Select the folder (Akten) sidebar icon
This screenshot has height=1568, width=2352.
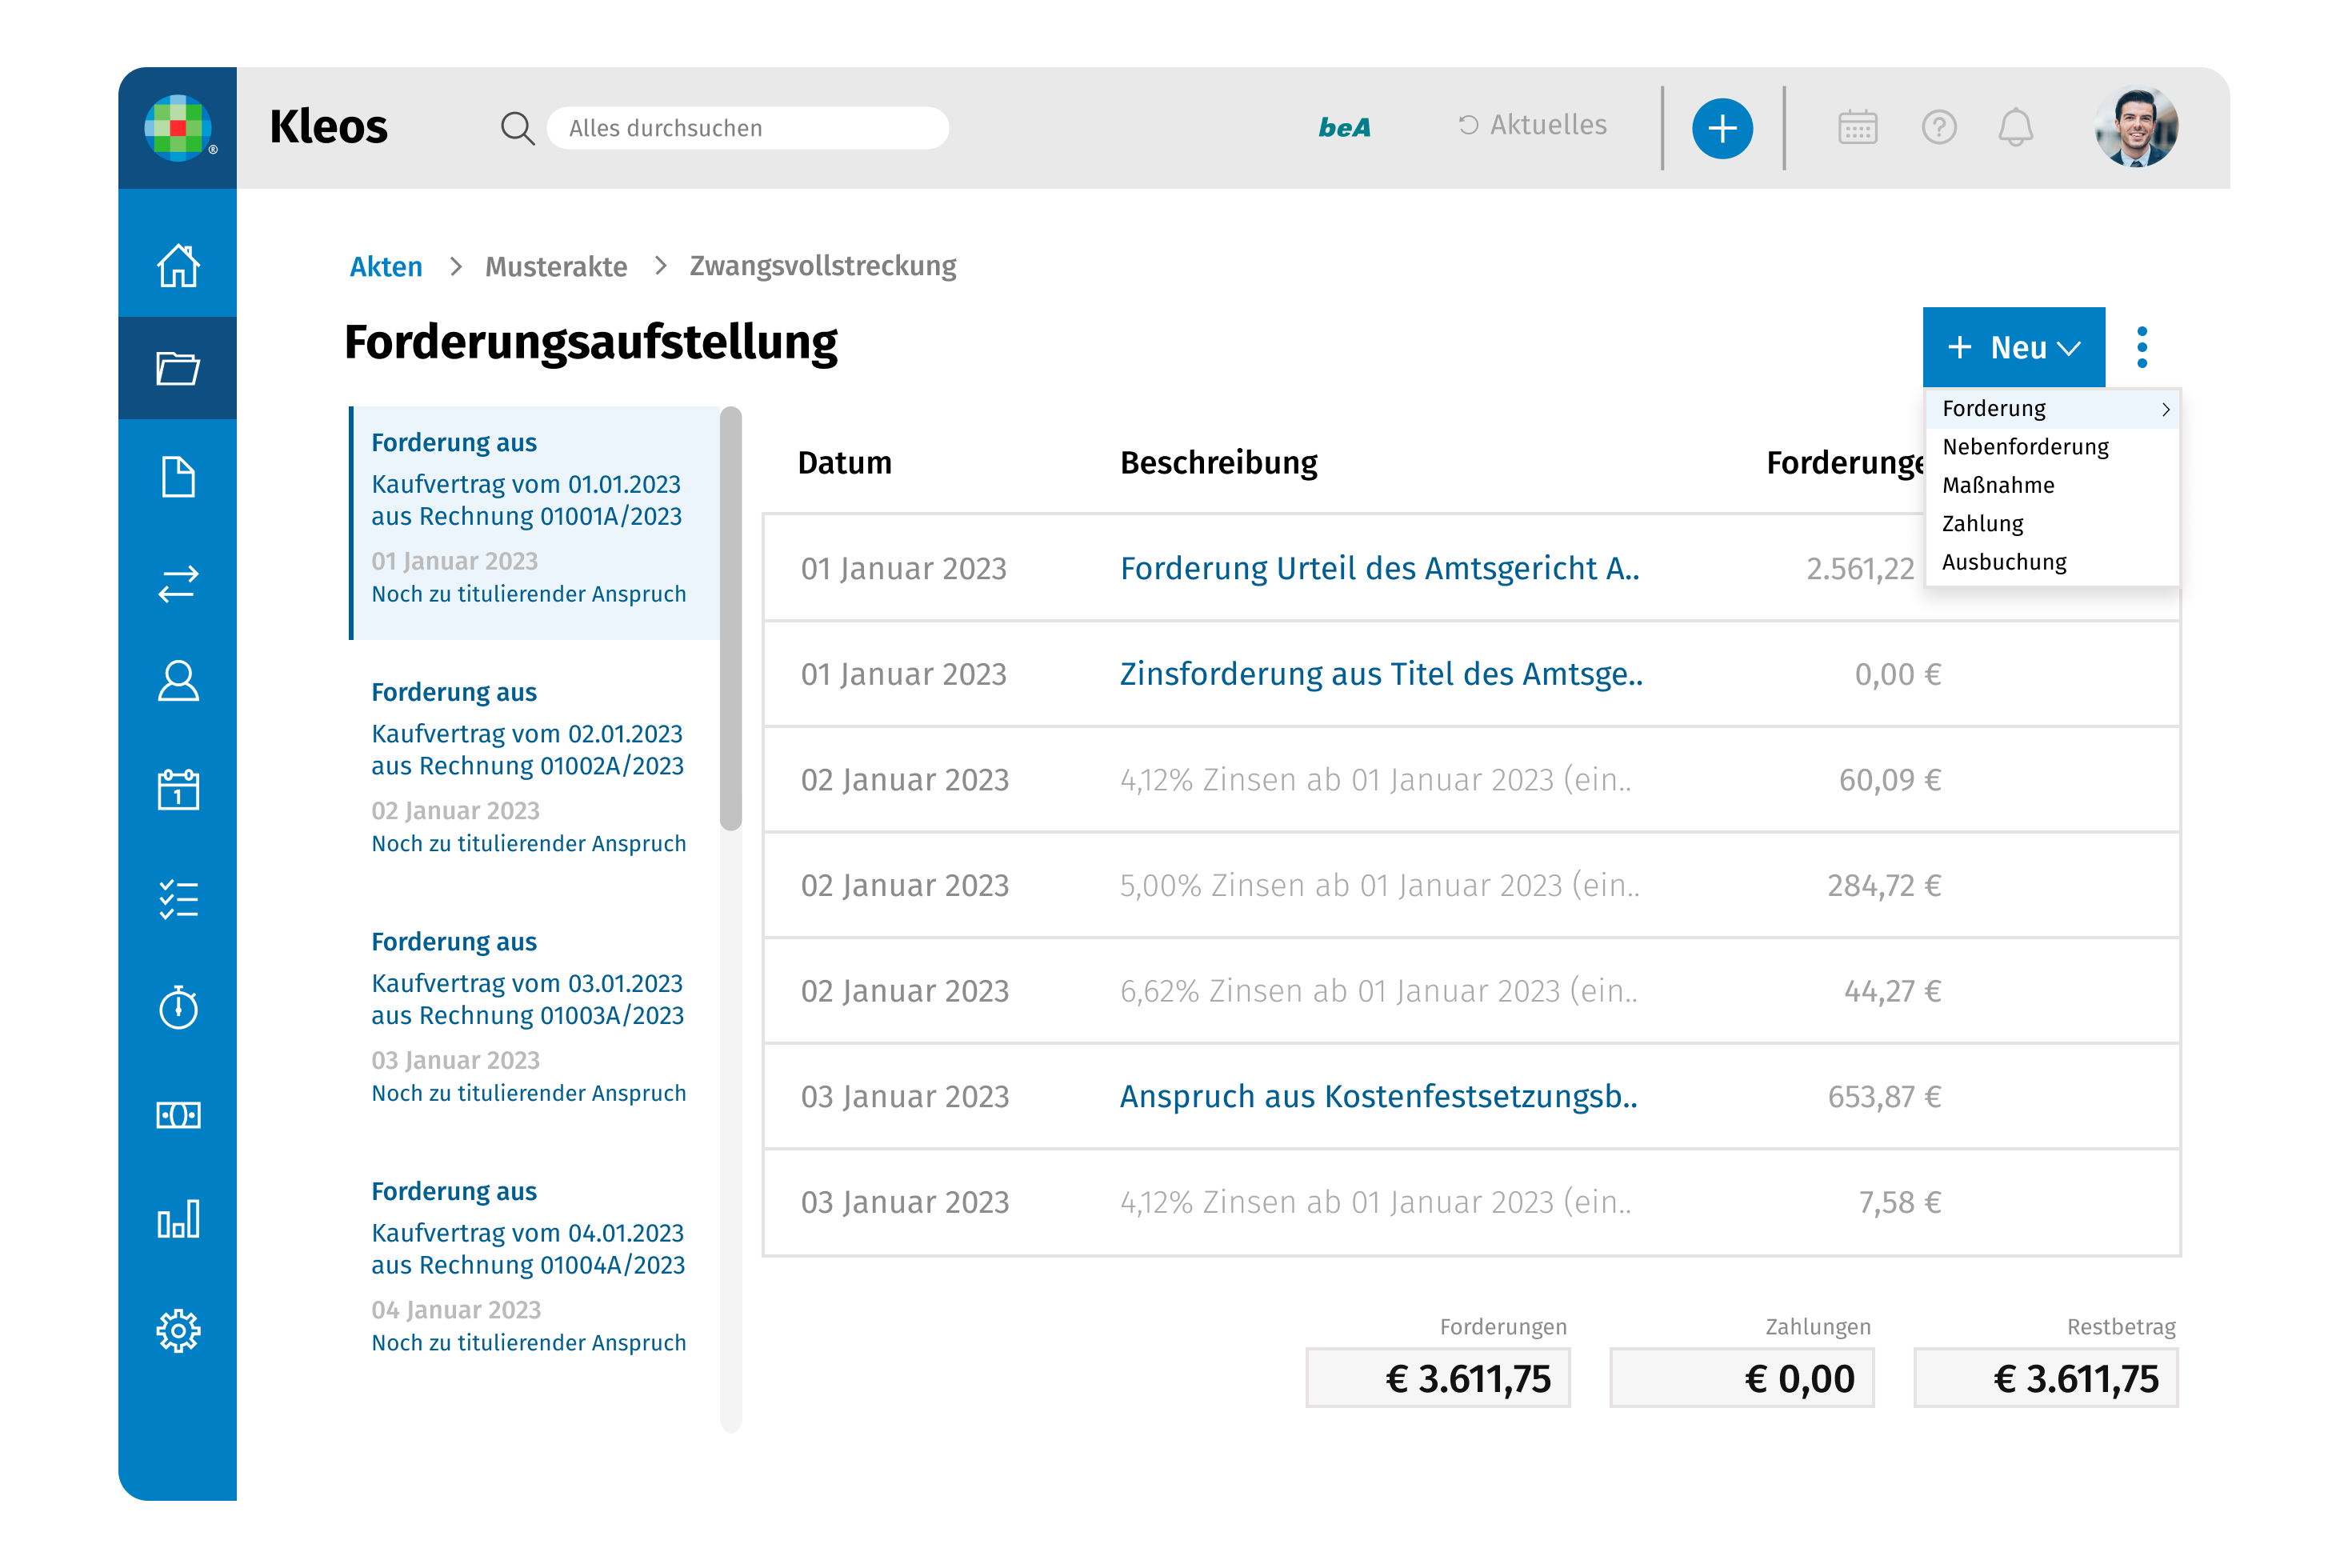178,368
